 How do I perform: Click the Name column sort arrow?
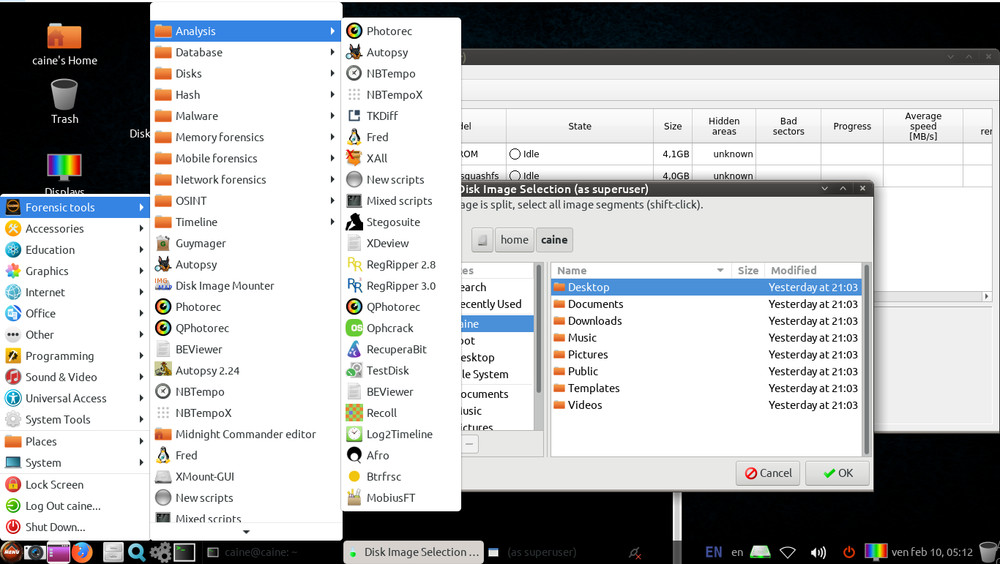pyautogui.click(x=720, y=271)
